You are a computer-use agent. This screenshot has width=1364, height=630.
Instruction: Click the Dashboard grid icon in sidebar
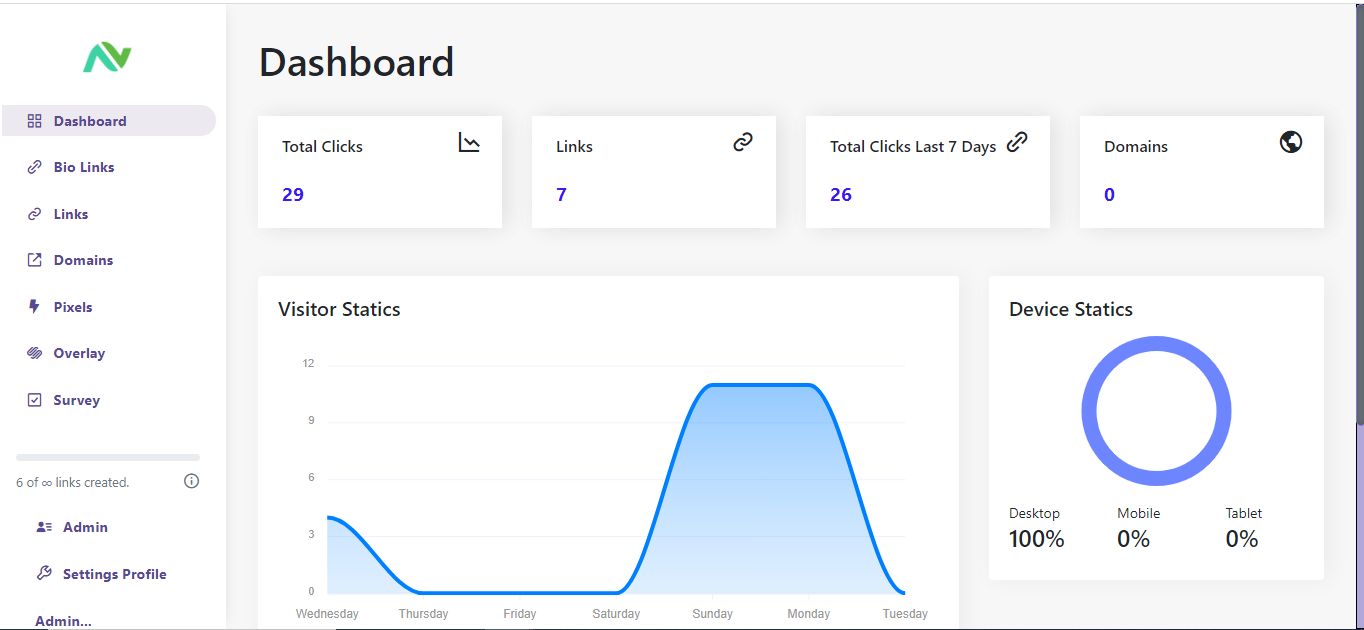(34, 121)
